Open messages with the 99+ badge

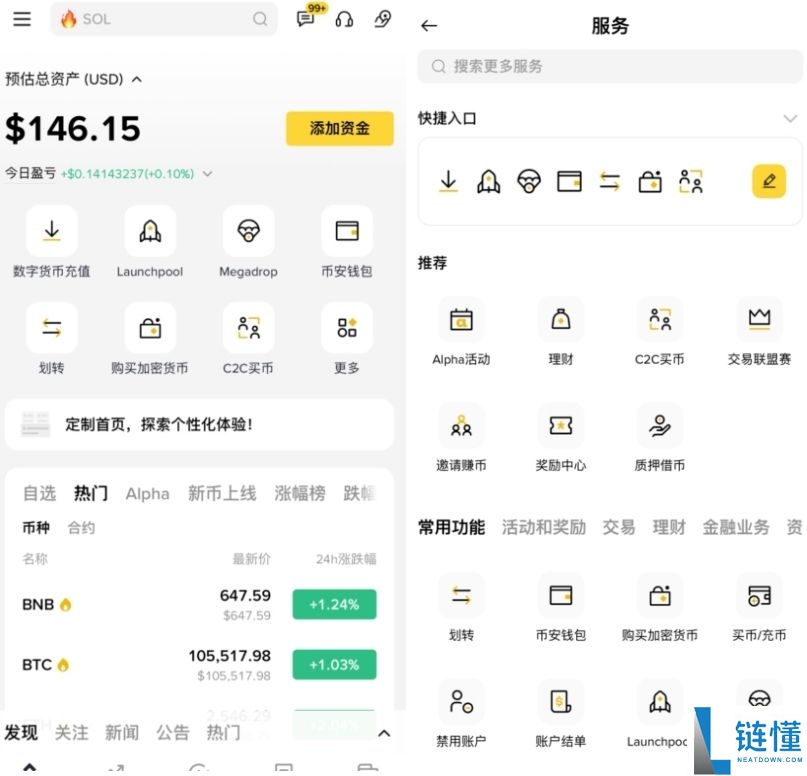[306, 19]
